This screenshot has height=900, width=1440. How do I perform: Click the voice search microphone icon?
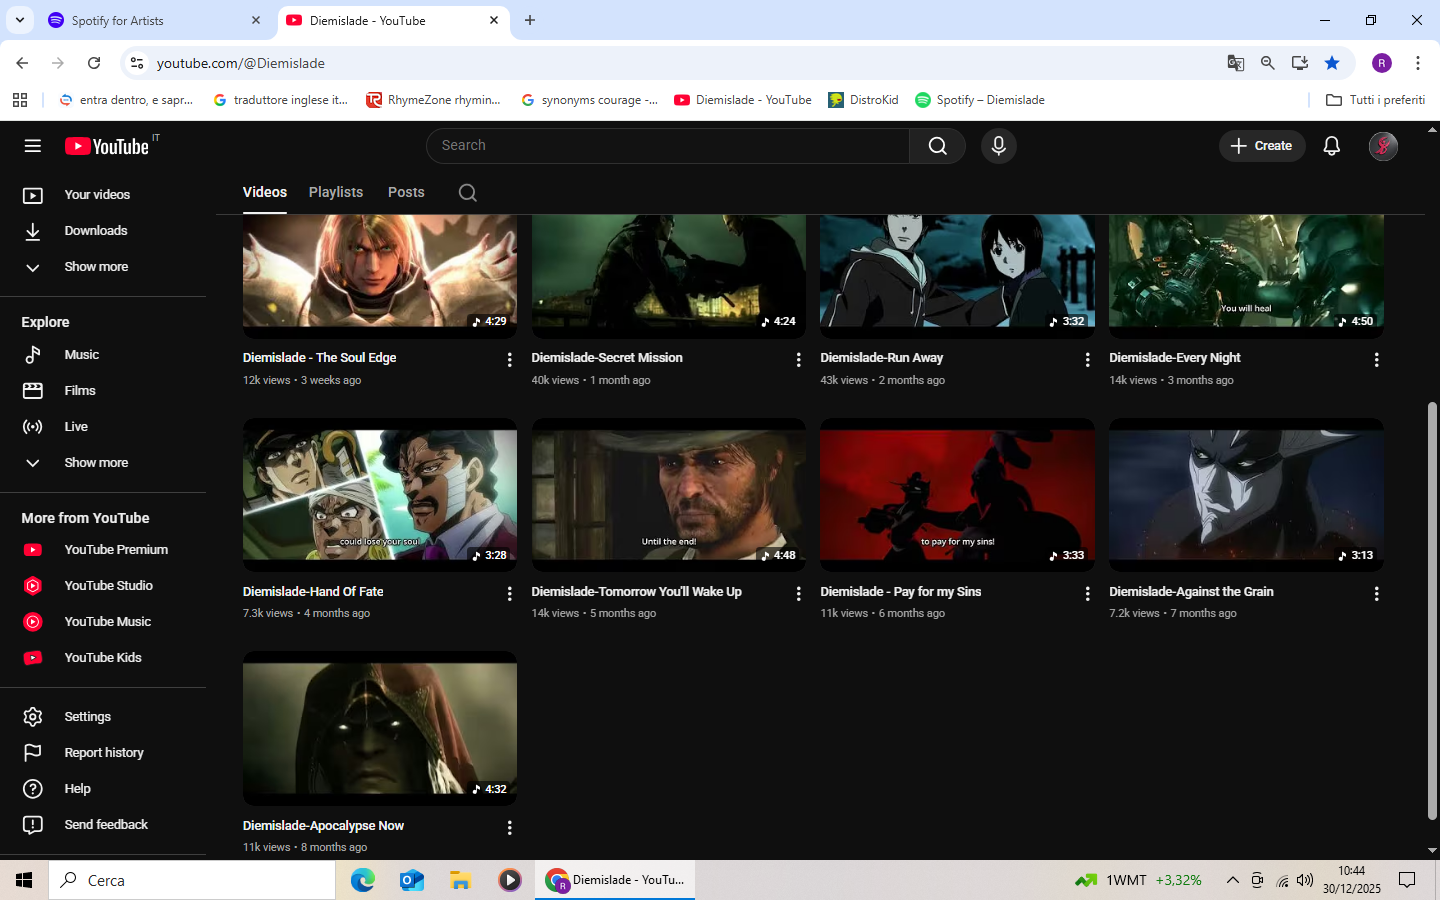(998, 146)
